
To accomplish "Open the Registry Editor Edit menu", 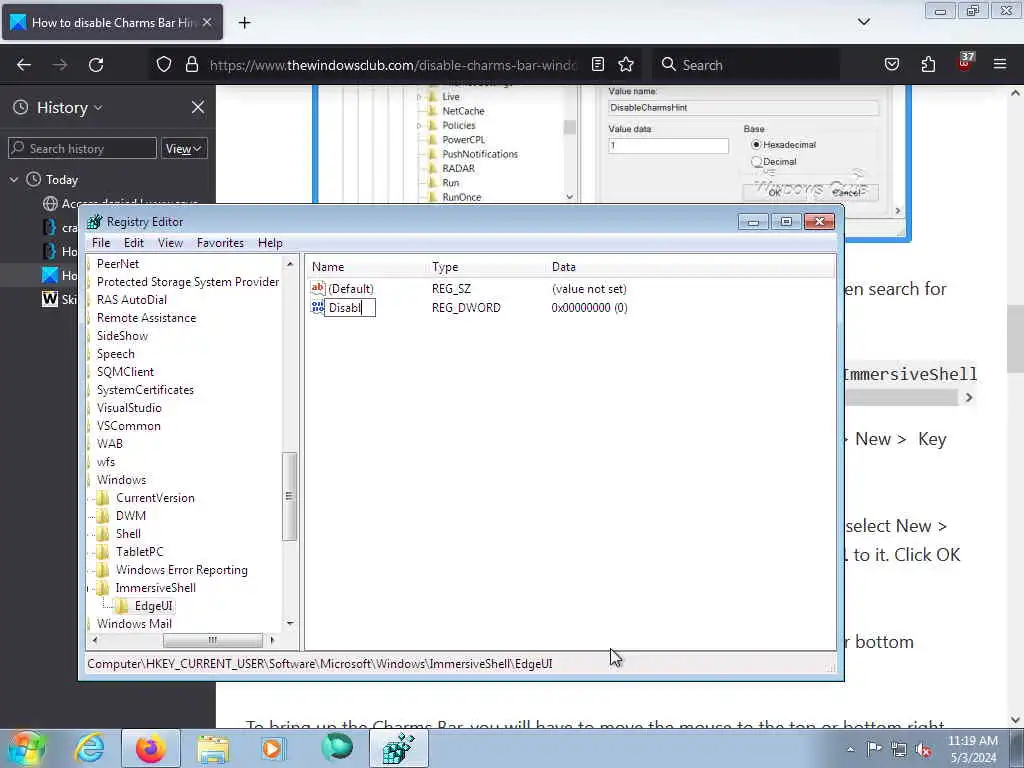I will point(134,242).
